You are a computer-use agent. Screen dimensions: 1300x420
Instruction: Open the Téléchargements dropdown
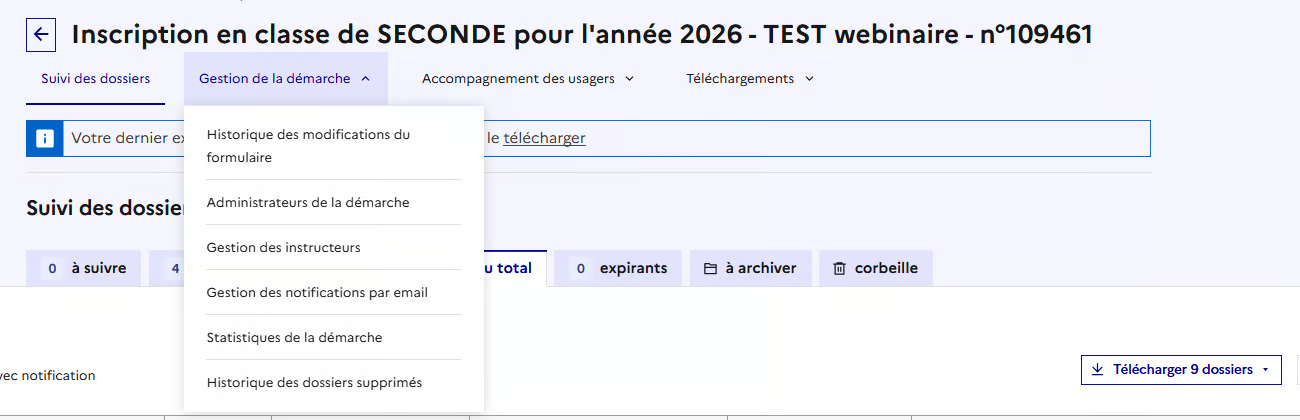pyautogui.click(x=750, y=79)
